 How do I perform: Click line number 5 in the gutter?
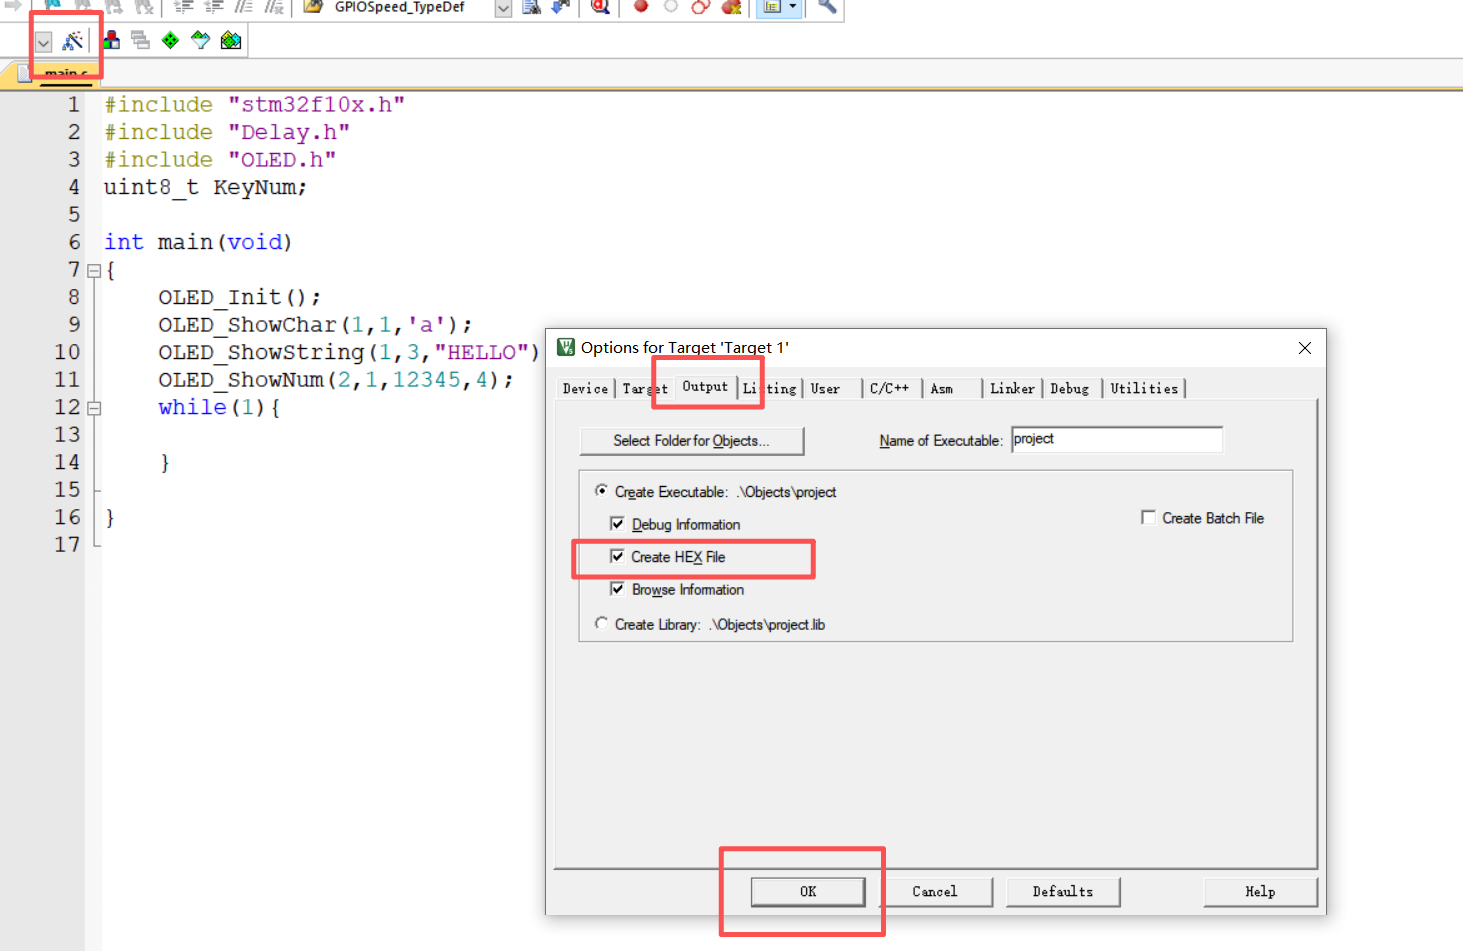[74, 215]
